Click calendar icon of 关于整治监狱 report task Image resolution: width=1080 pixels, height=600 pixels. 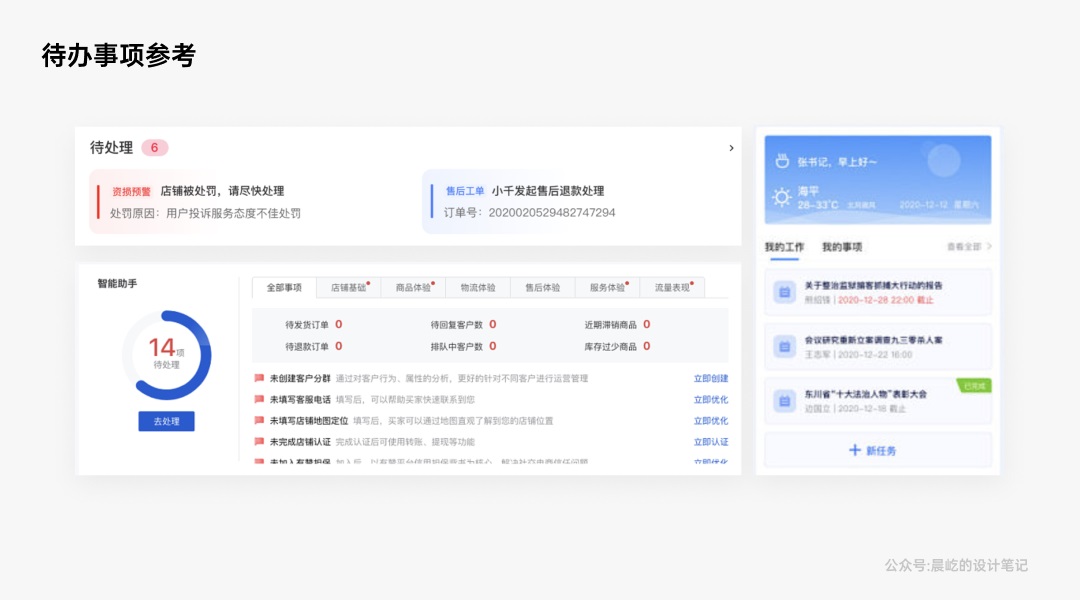pos(785,292)
